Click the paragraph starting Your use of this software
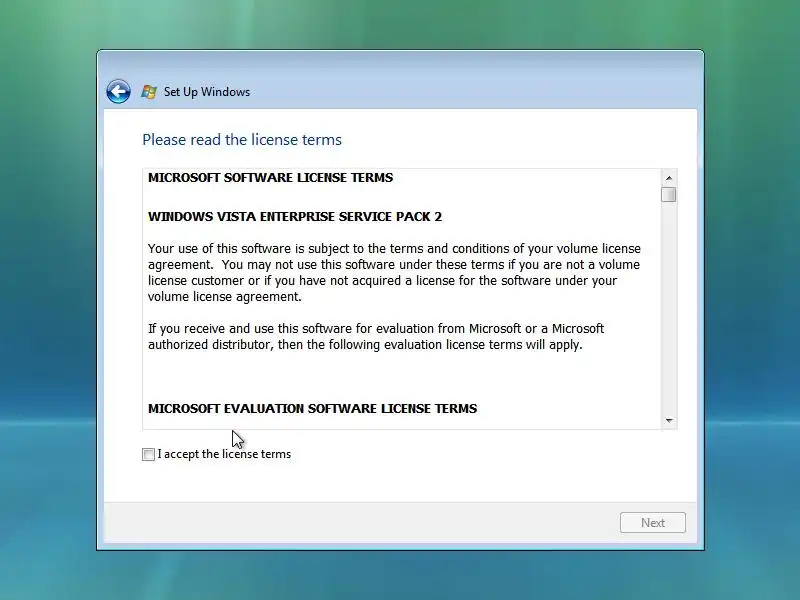800x600 pixels. pos(394,272)
